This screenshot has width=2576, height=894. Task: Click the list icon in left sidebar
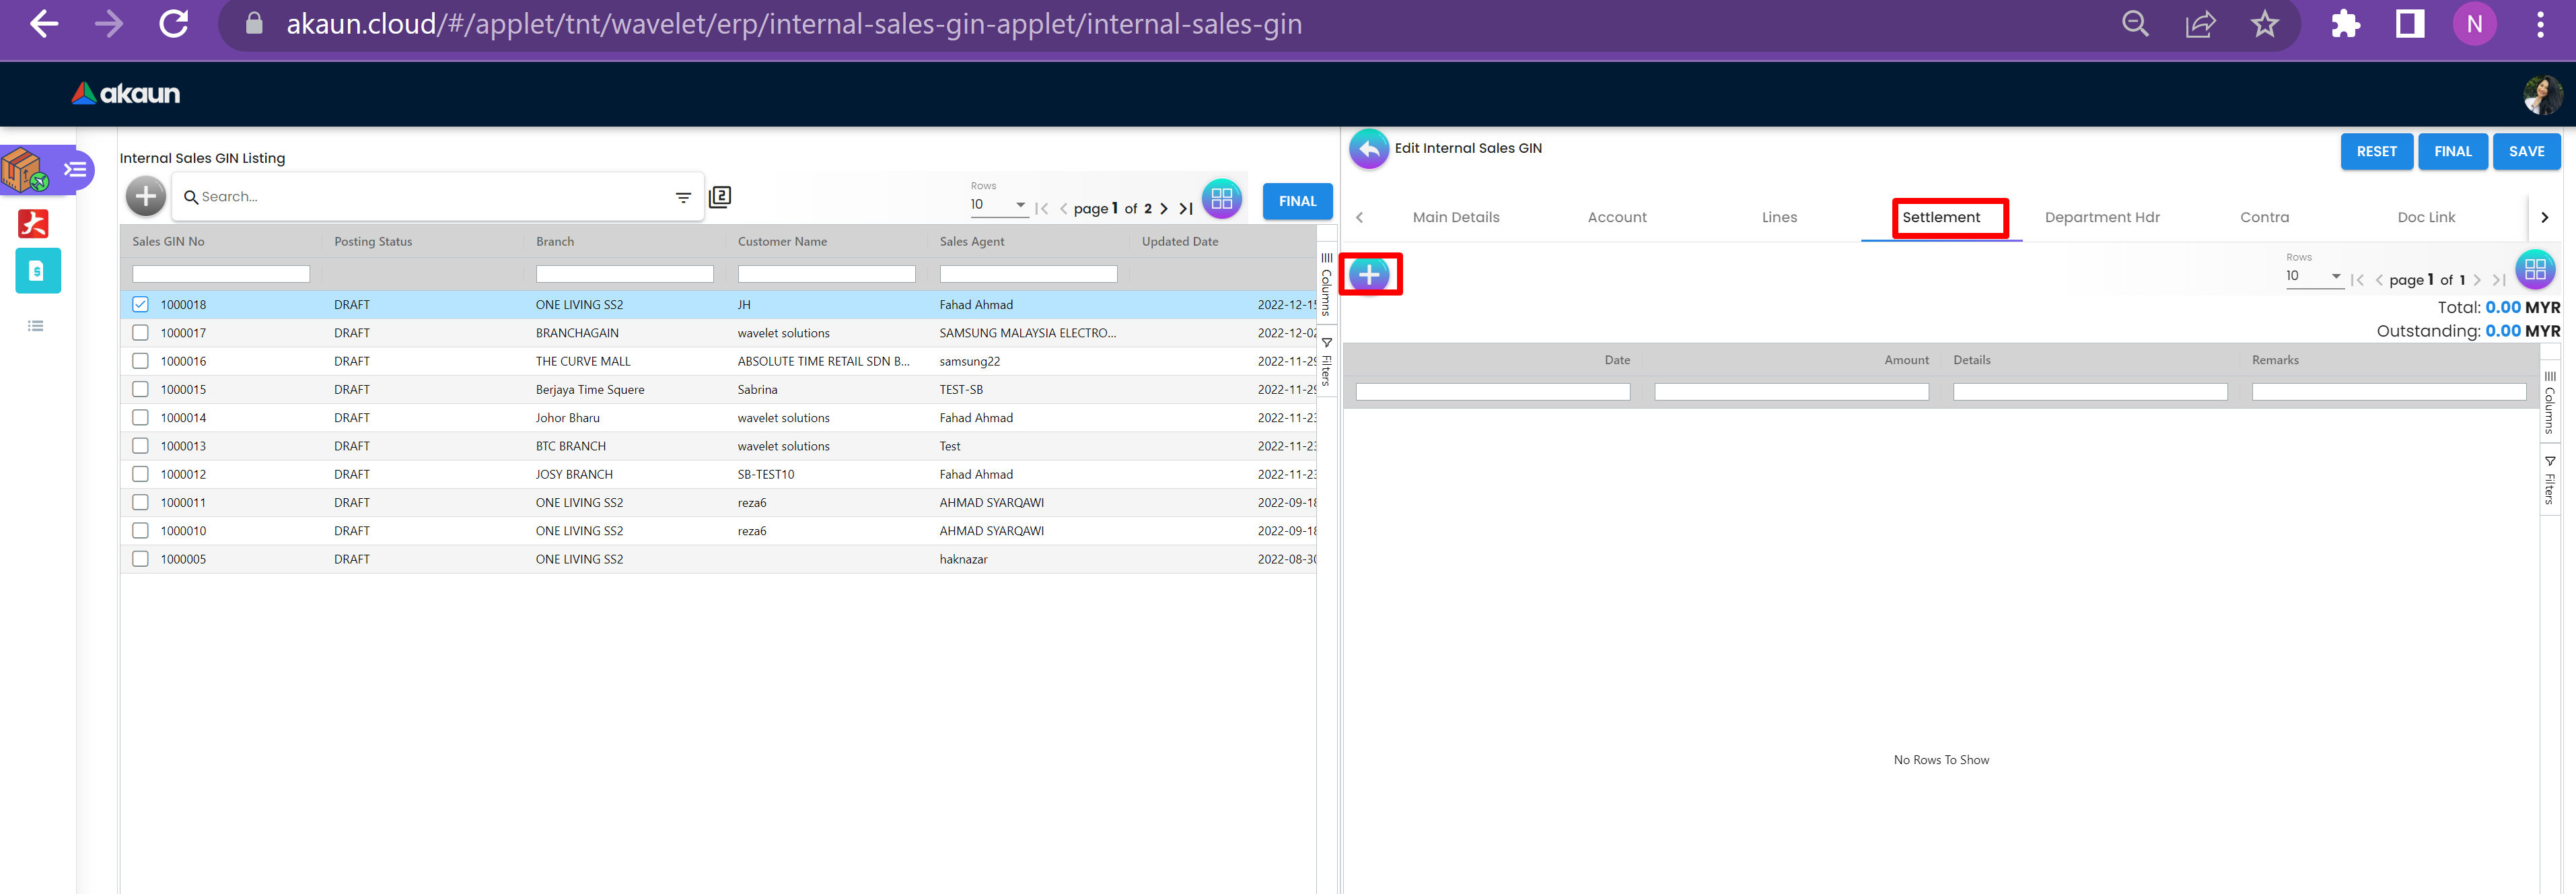pos(36,326)
